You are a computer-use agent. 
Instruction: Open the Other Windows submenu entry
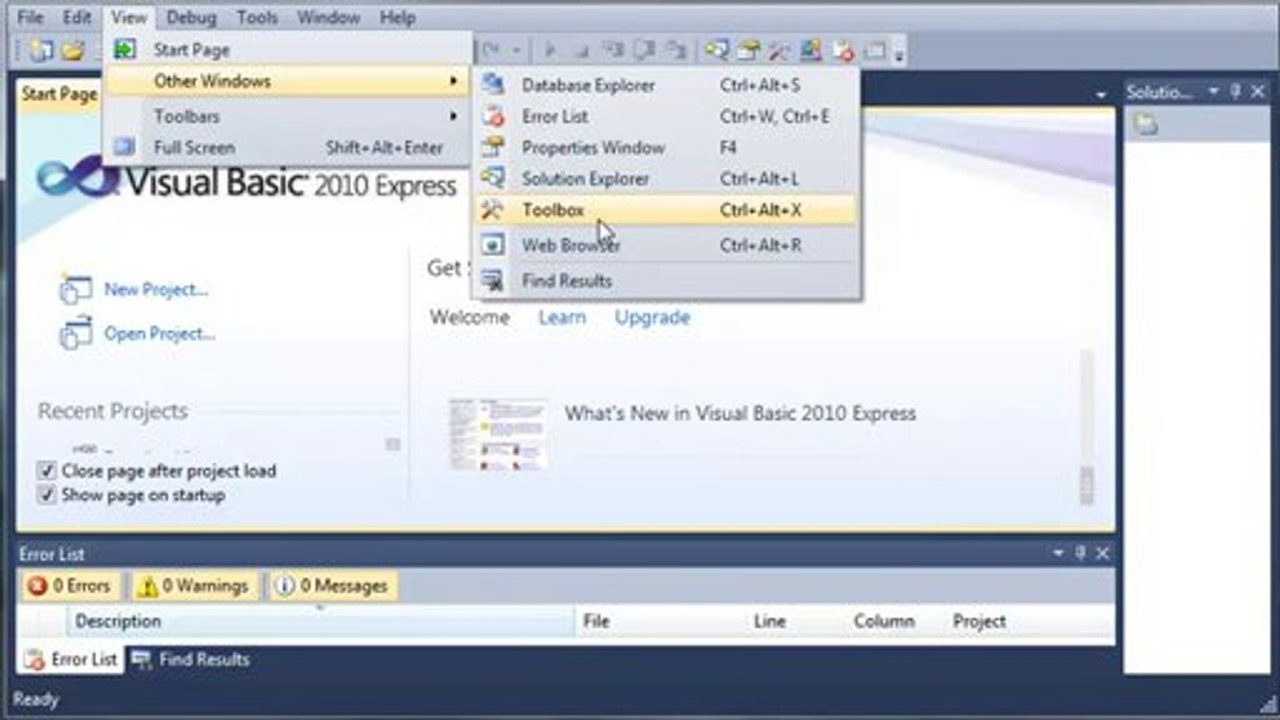tap(287, 81)
